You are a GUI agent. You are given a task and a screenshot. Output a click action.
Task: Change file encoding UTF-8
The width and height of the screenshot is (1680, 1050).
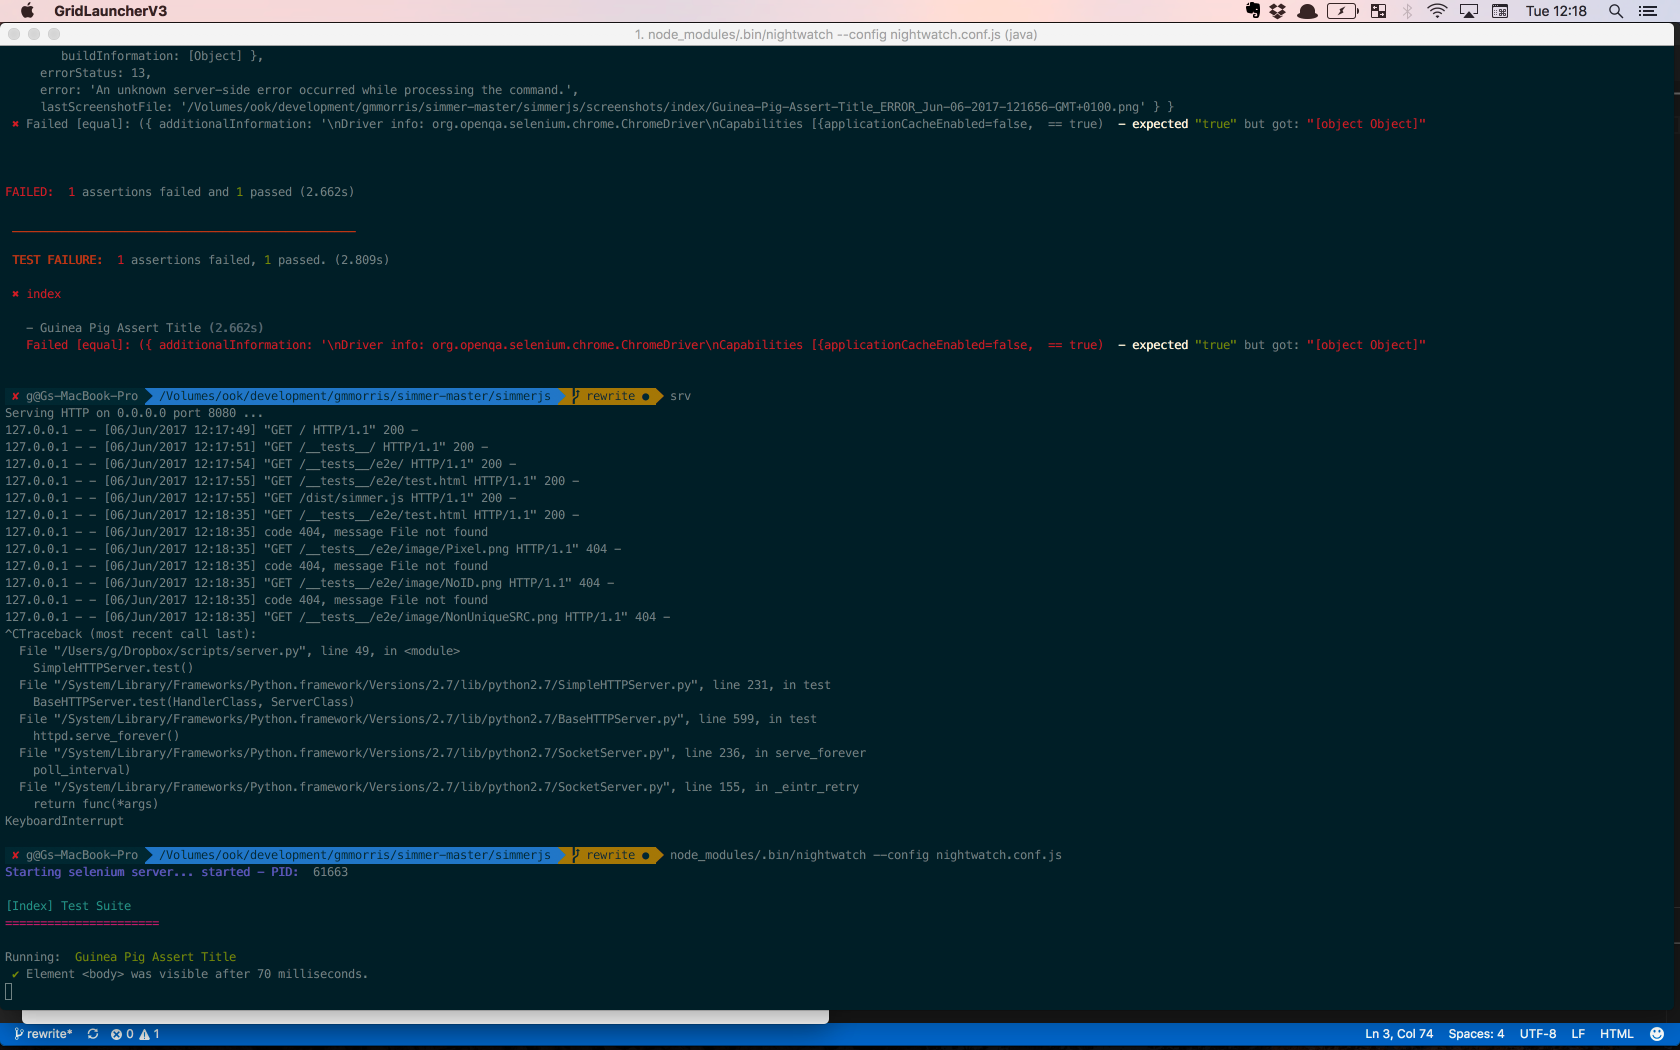click(1538, 1034)
